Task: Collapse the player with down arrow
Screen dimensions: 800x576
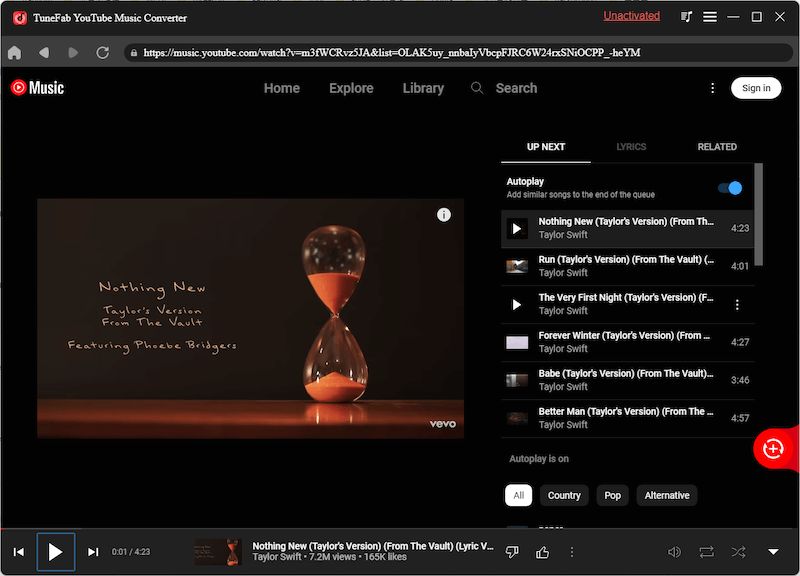Action: (773, 552)
